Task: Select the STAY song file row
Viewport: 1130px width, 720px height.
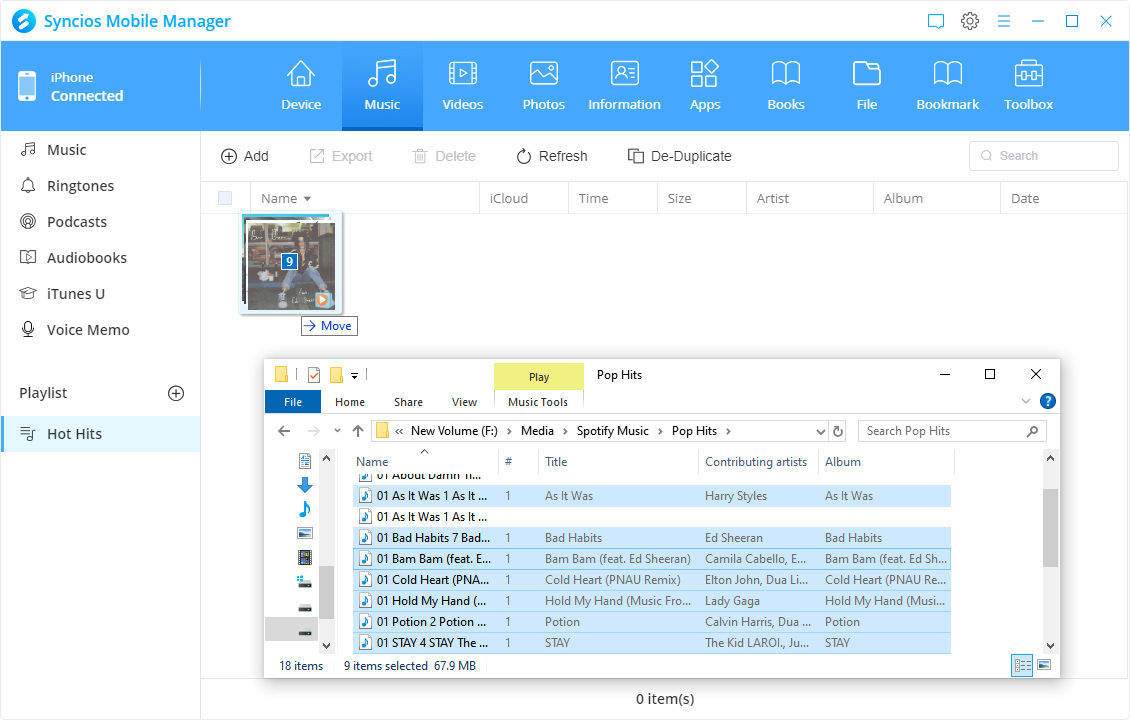Action: [x=652, y=643]
